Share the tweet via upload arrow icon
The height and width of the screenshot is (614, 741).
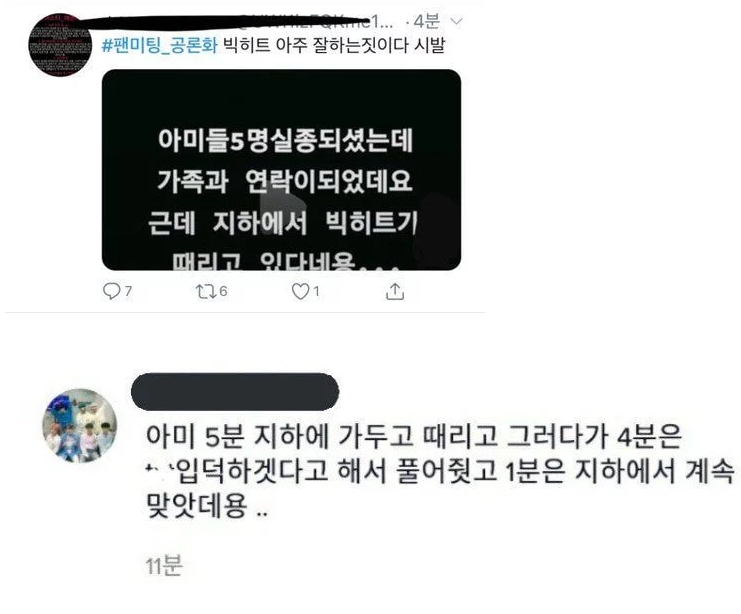[395, 292]
